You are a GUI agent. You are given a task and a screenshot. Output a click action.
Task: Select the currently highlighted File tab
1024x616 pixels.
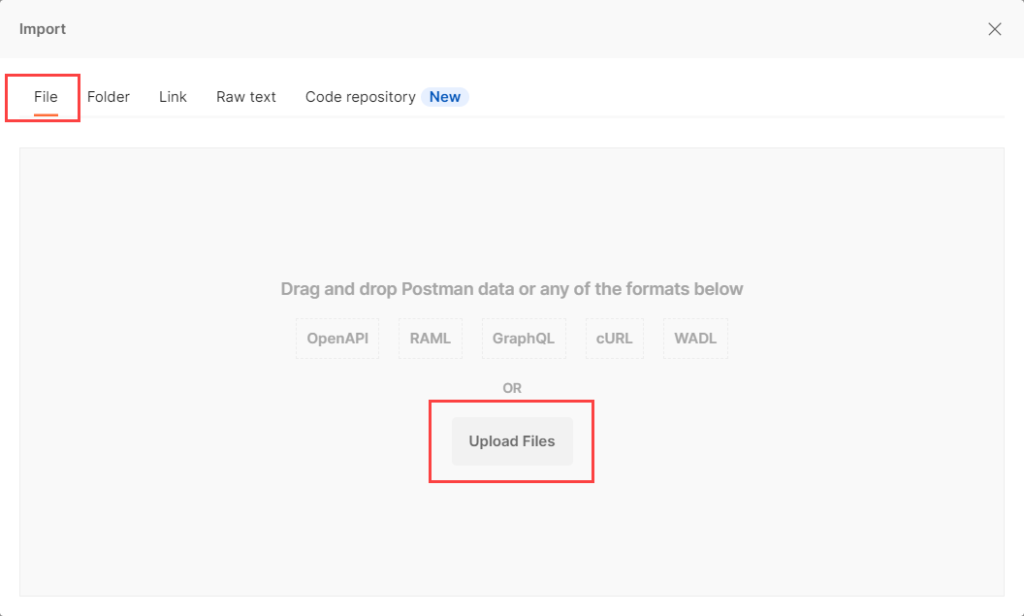44,96
